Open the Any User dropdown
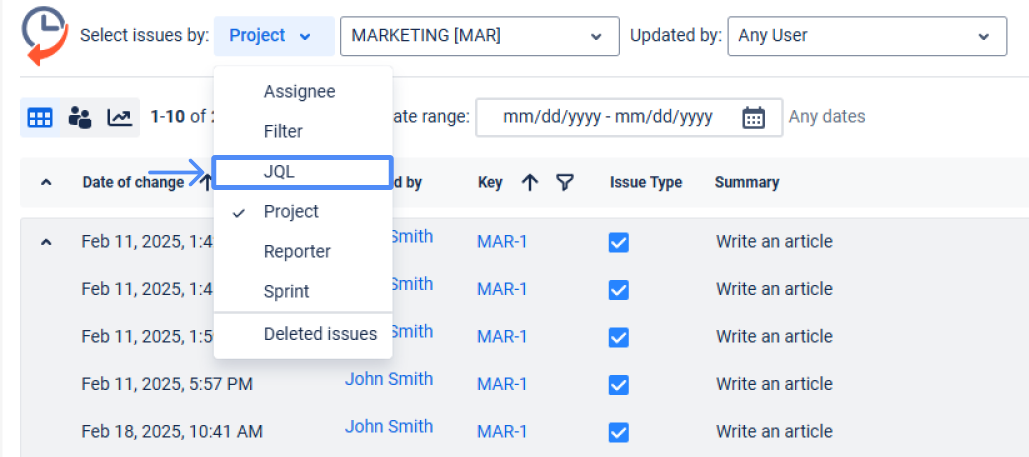 (x=866, y=36)
